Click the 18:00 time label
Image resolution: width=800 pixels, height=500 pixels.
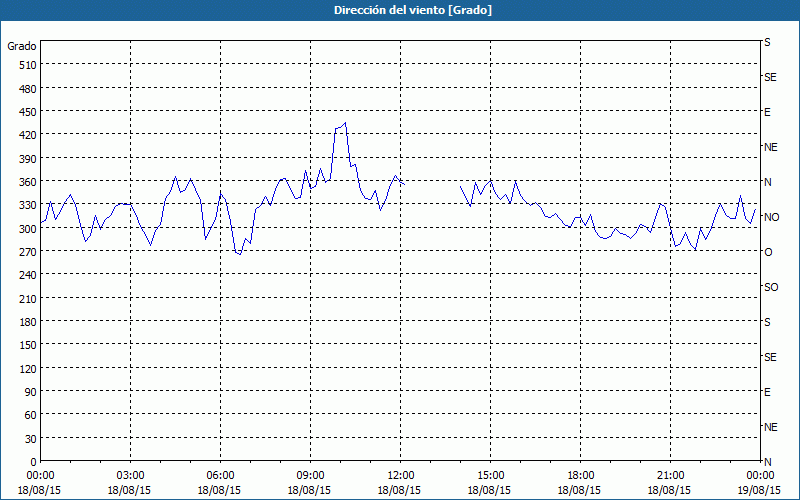pyautogui.click(x=580, y=476)
